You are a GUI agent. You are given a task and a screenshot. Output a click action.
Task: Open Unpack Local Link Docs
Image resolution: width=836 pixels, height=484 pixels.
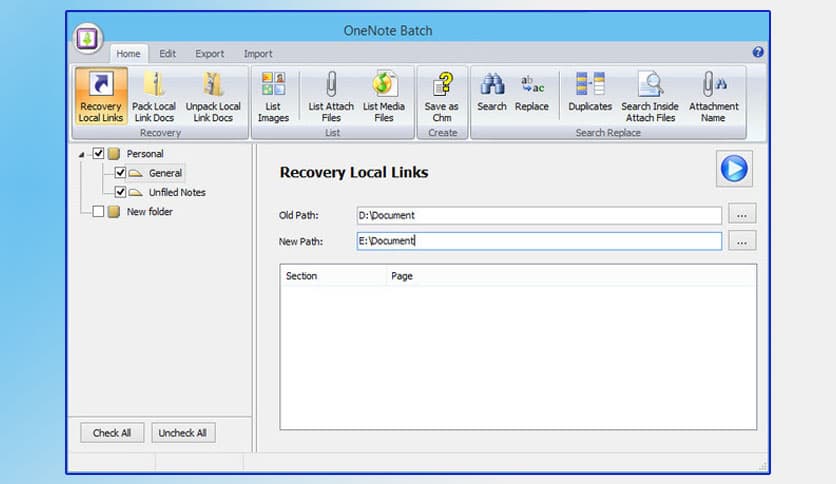pyautogui.click(x=213, y=96)
